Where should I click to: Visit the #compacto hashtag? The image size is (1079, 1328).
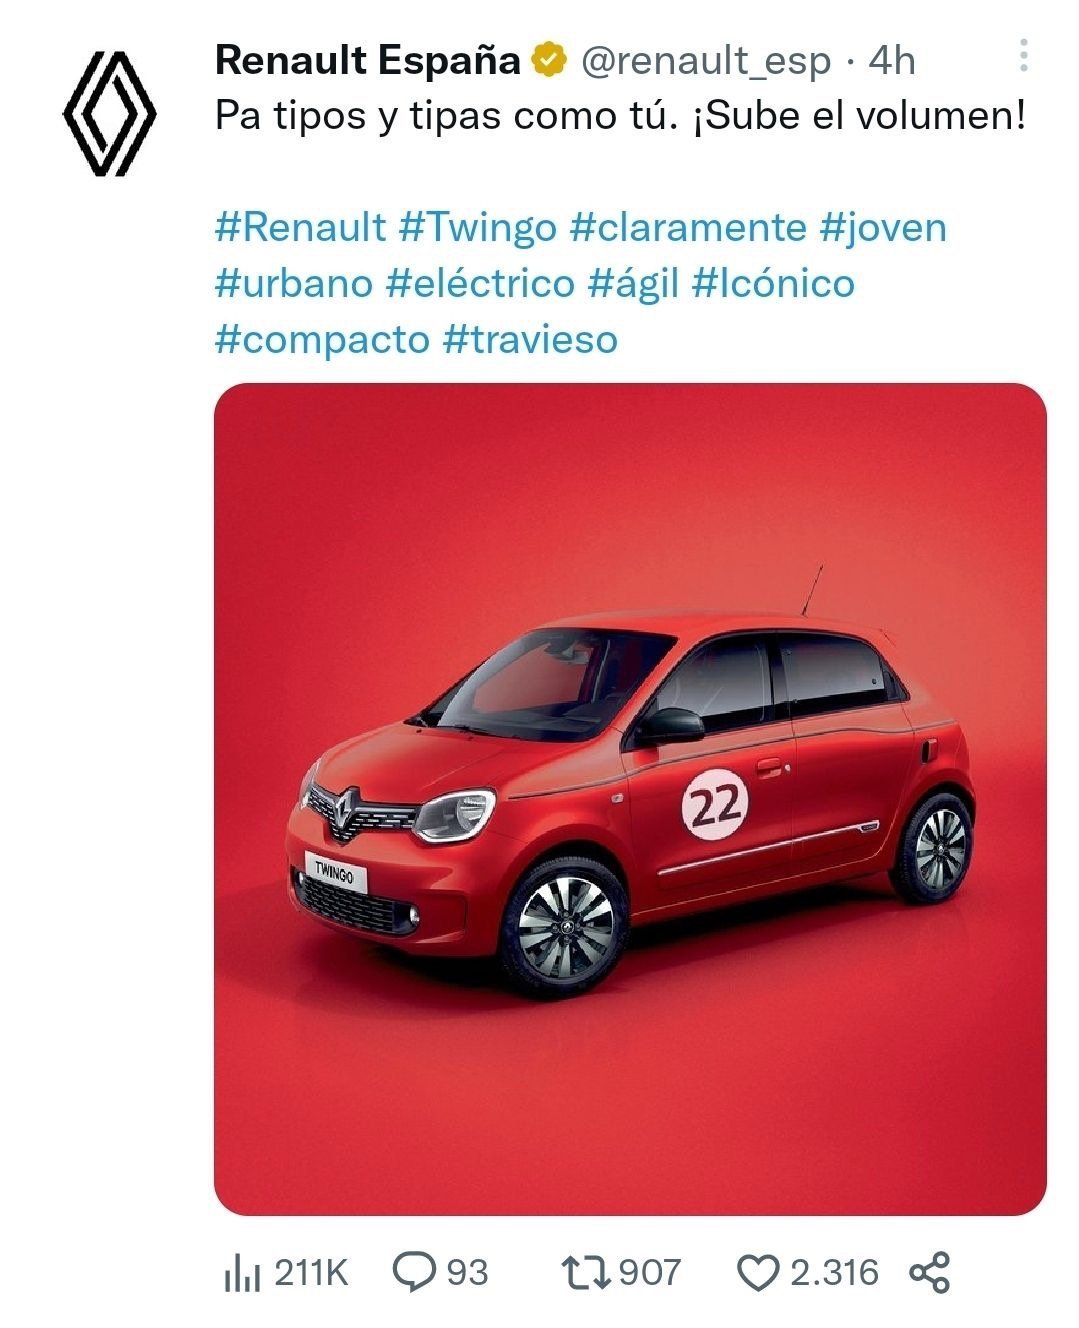point(322,341)
